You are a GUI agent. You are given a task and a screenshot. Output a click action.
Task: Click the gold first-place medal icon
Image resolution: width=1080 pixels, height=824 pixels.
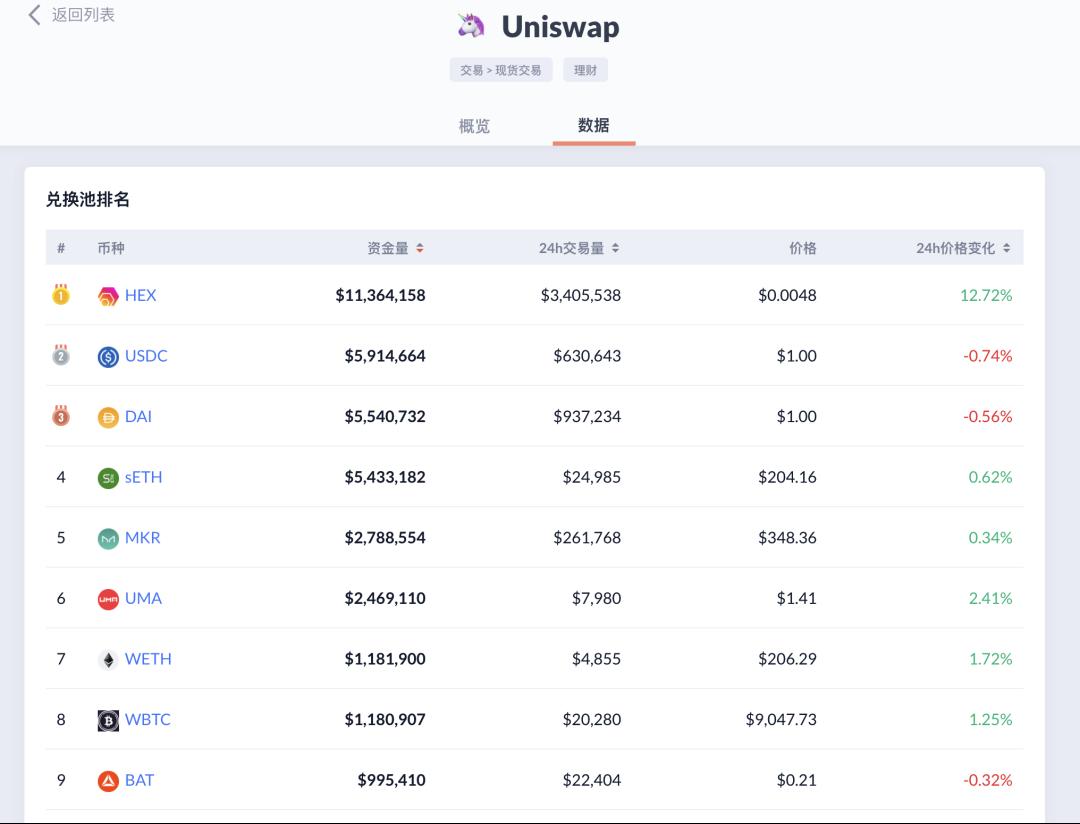[x=61, y=294]
